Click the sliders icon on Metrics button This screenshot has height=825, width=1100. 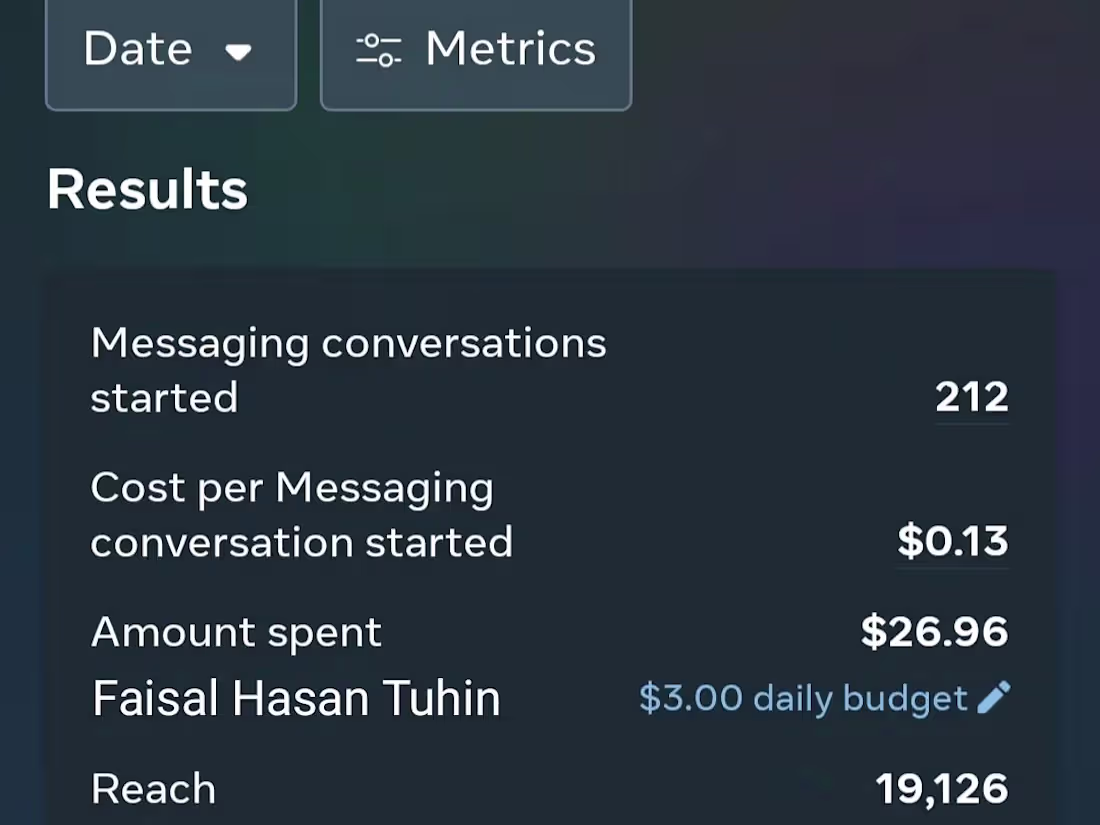coord(379,50)
